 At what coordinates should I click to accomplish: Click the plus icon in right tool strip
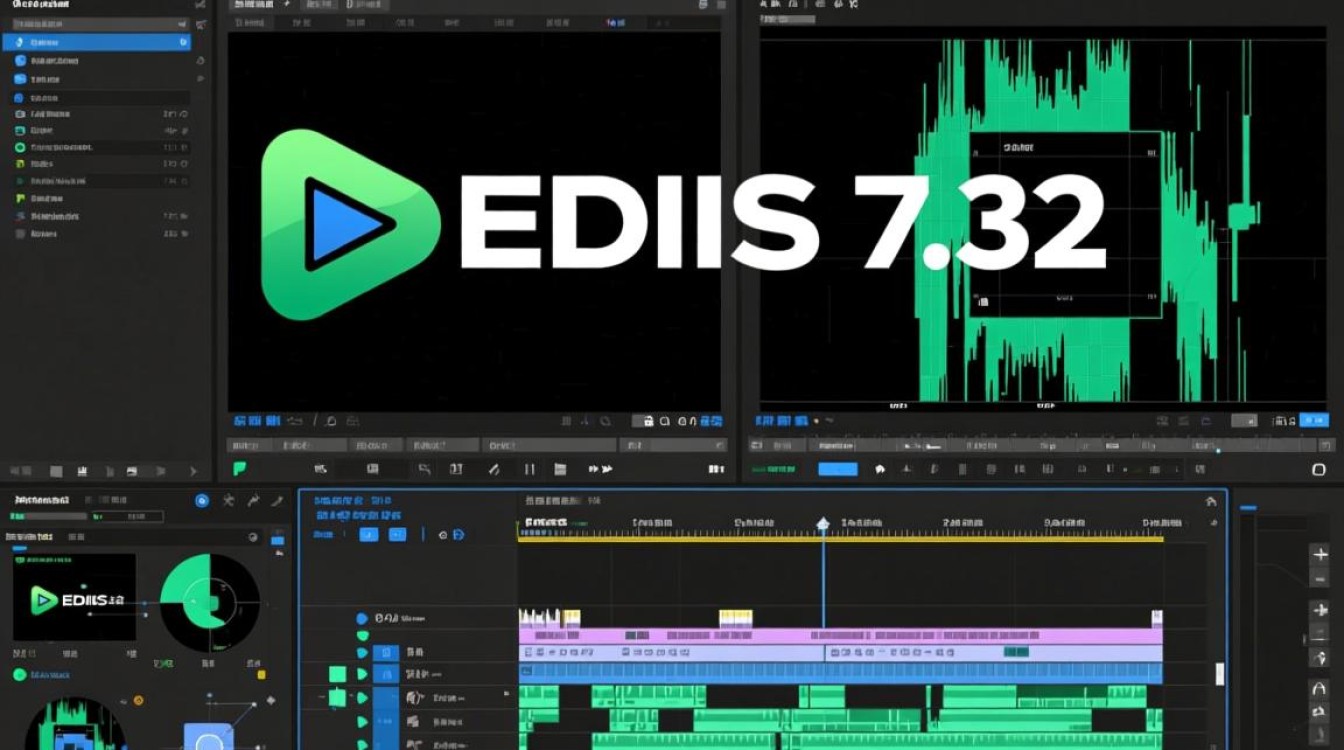pyautogui.click(x=1320, y=555)
